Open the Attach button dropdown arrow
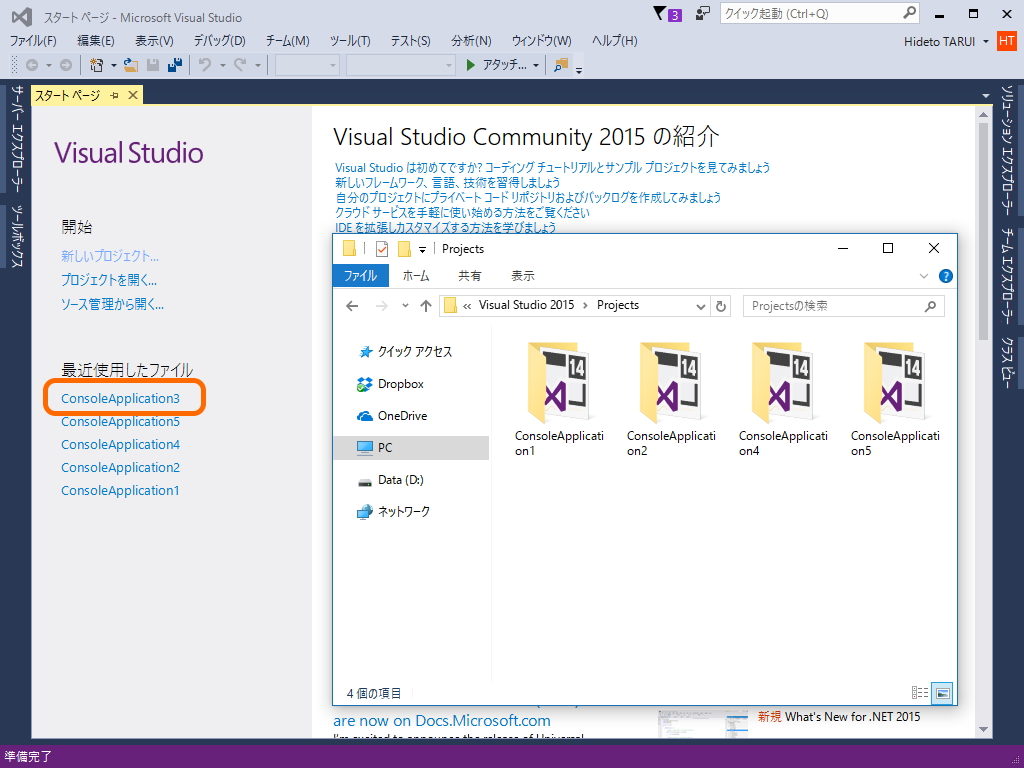1024x768 pixels. [536, 65]
